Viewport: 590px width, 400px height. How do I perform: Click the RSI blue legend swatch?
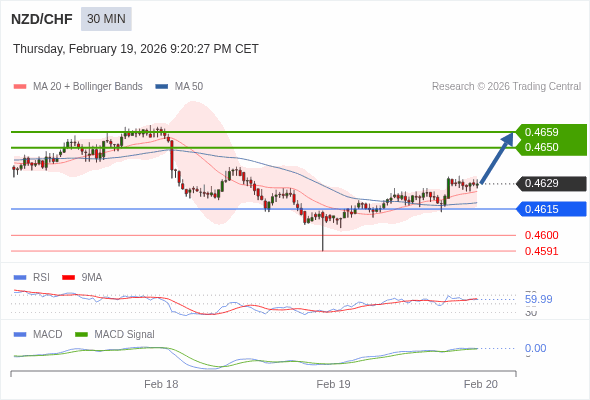pyautogui.click(x=20, y=278)
